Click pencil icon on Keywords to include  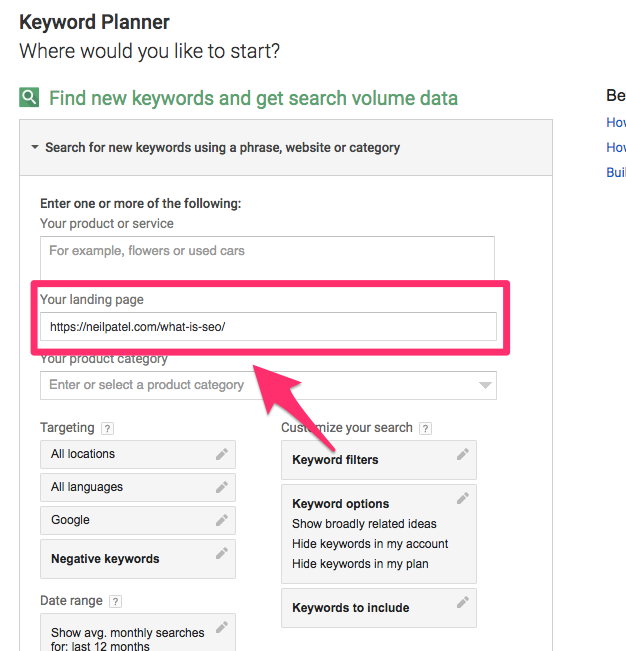[462, 602]
